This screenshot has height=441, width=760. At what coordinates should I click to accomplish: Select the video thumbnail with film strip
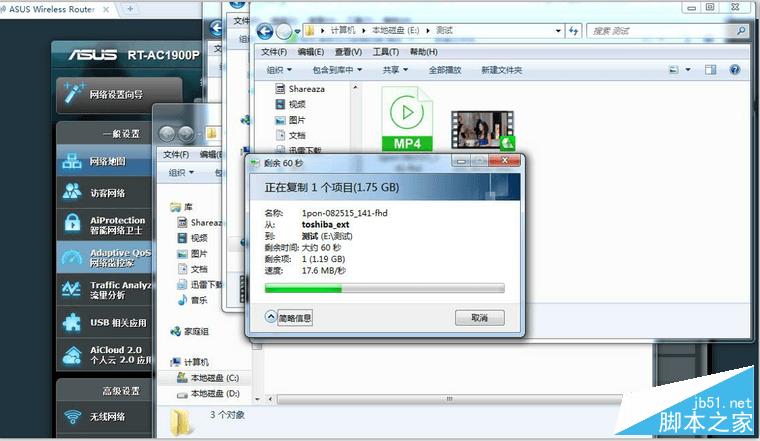[482, 130]
